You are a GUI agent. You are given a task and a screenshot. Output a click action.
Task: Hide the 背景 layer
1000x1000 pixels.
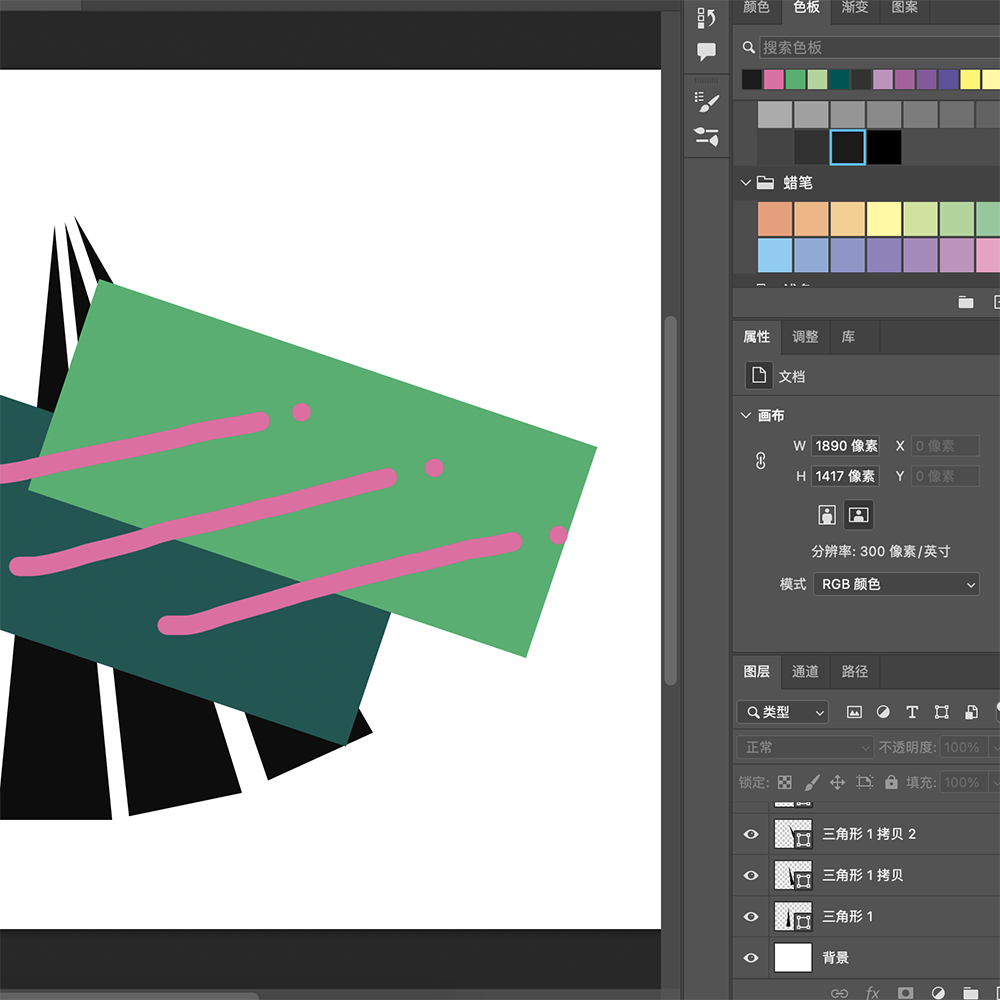[750, 957]
